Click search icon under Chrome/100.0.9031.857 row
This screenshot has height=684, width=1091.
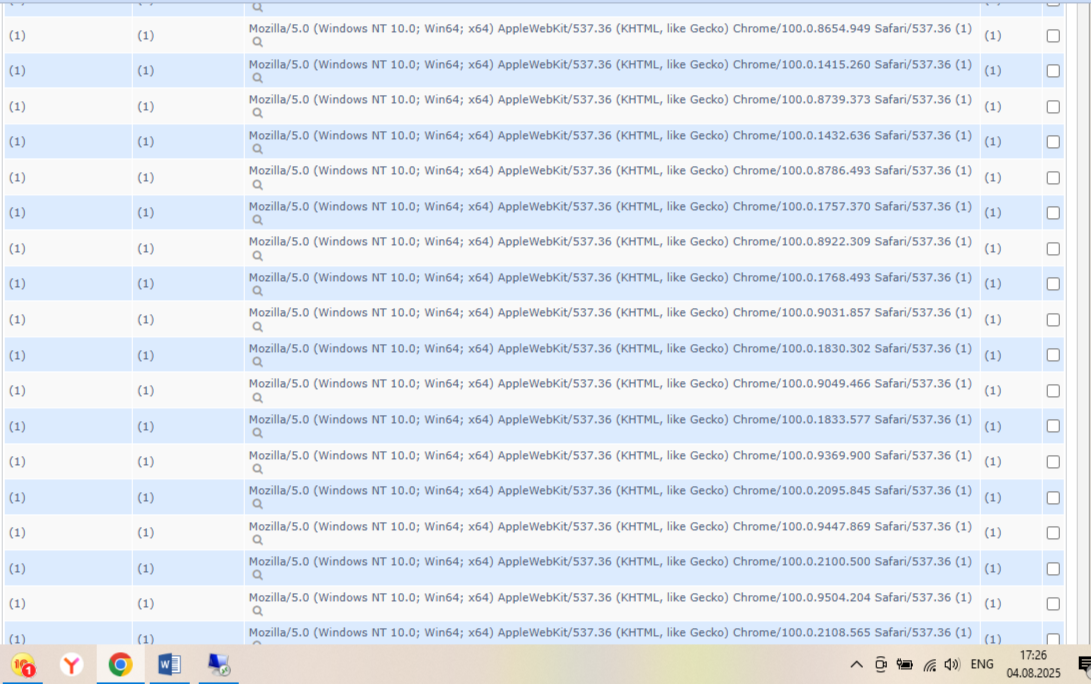[x=257, y=327]
